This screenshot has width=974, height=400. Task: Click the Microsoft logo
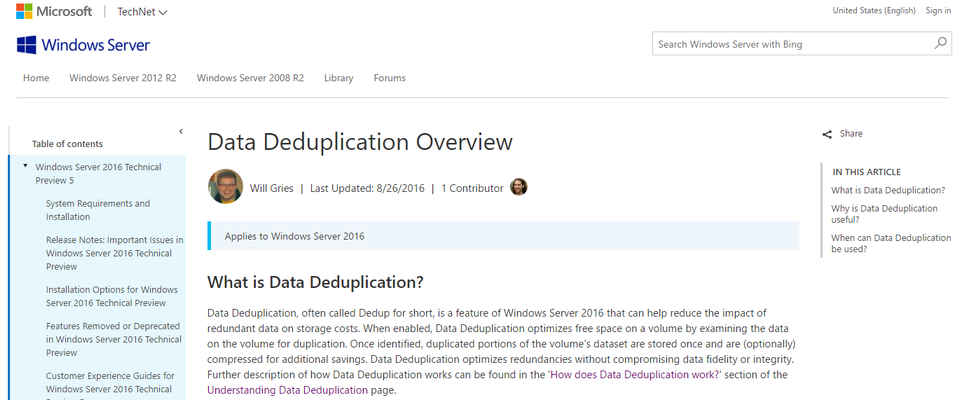[x=53, y=11]
